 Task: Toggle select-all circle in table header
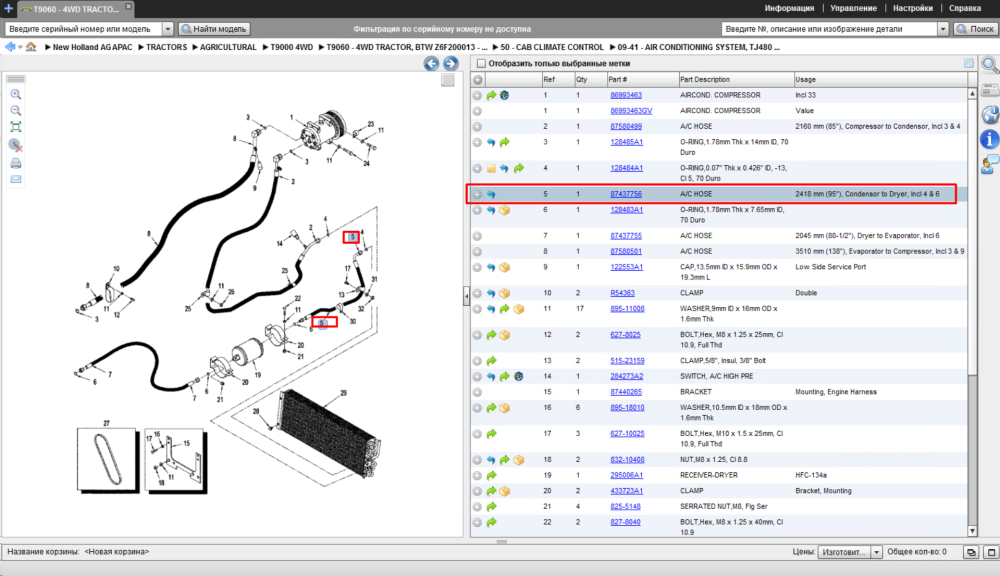(x=478, y=80)
